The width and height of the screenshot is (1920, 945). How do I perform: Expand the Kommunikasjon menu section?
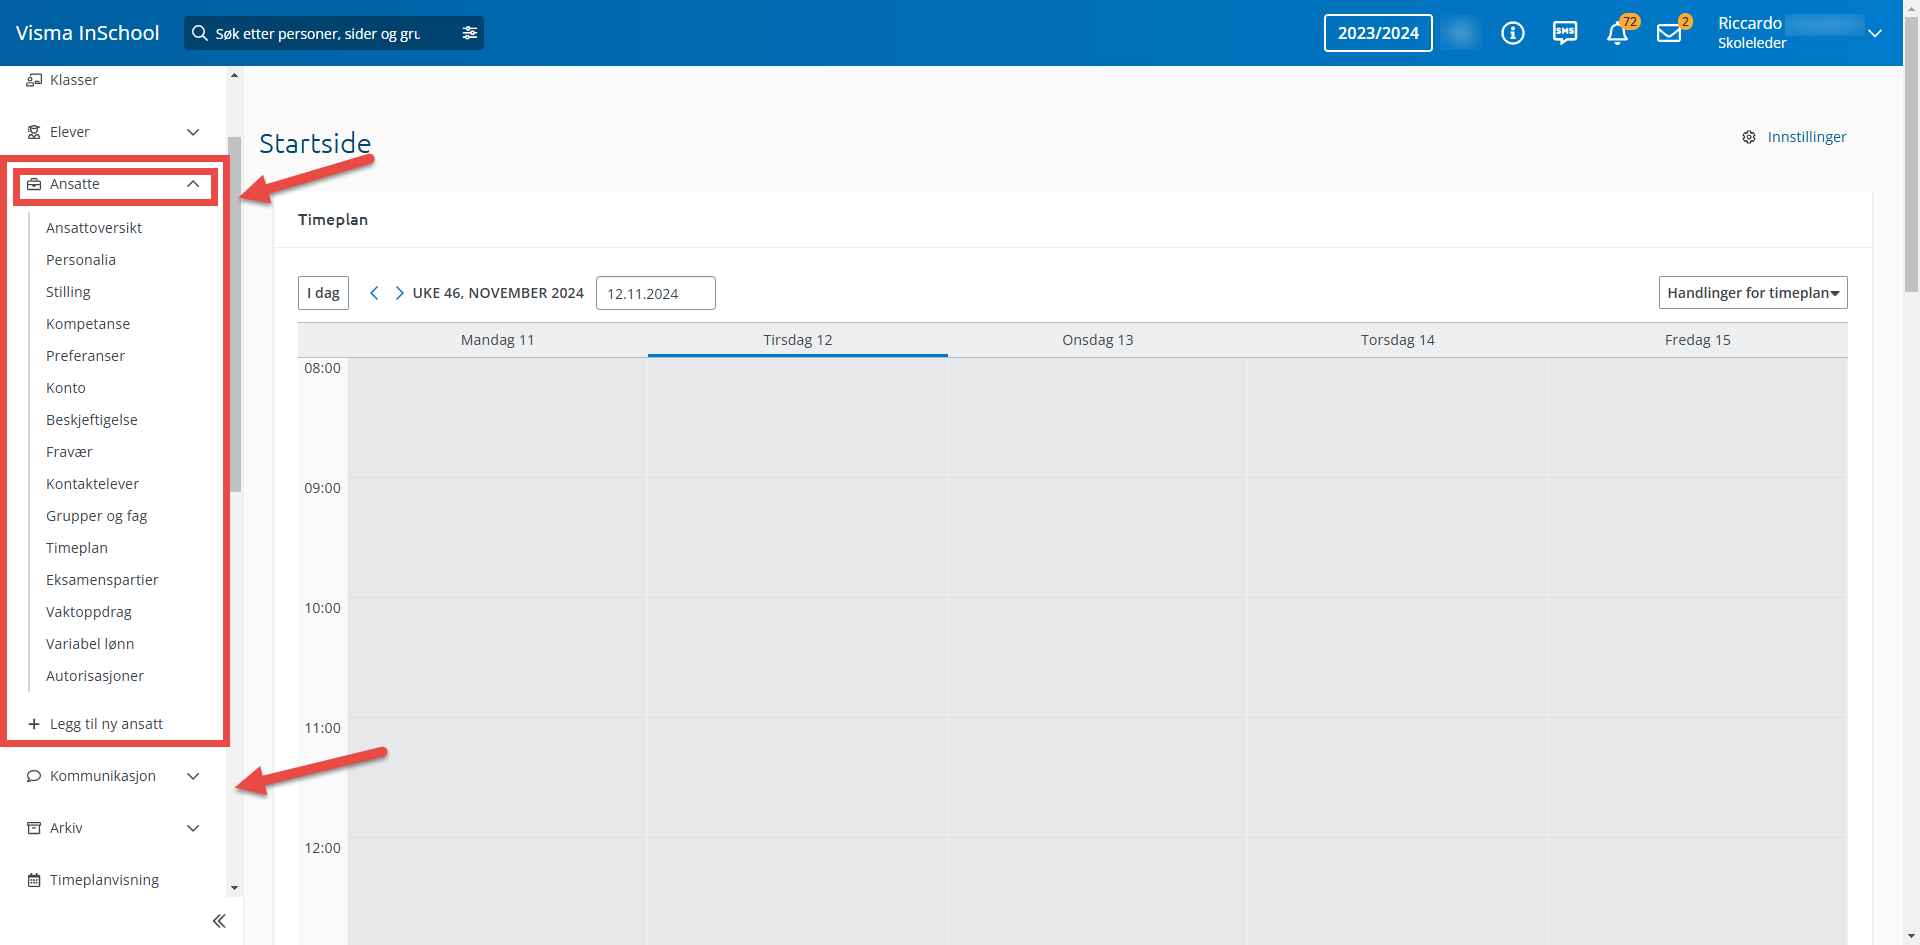click(x=193, y=776)
